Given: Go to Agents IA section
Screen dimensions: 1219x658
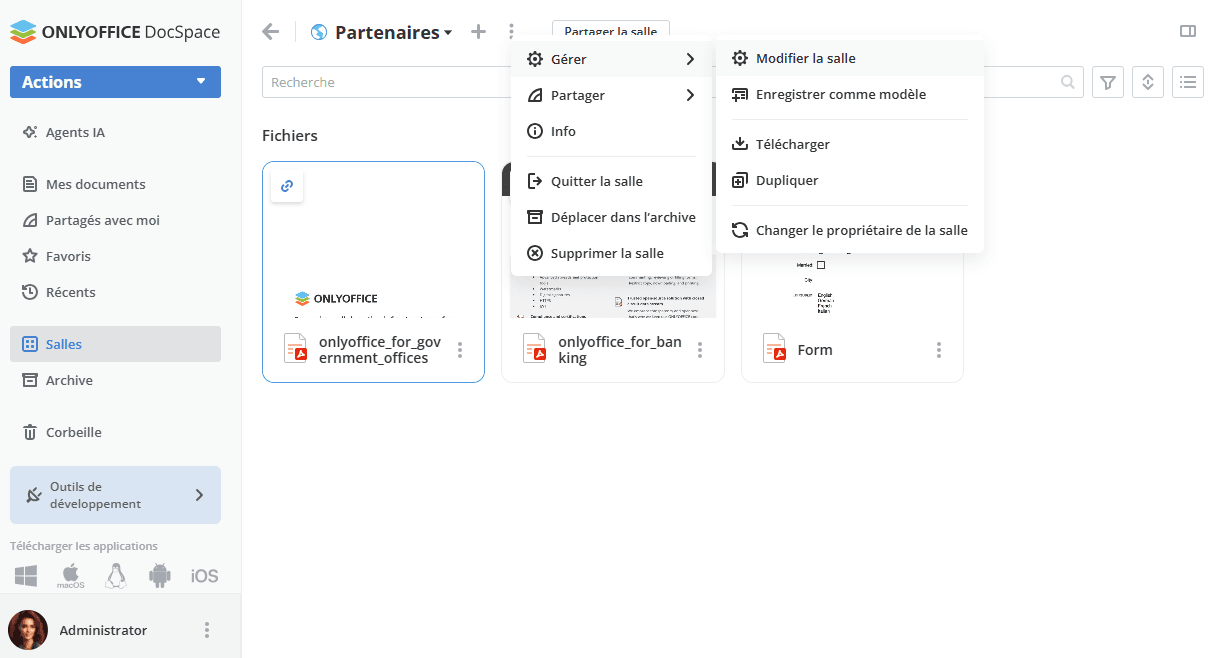Looking at the screenshot, I should [x=75, y=132].
